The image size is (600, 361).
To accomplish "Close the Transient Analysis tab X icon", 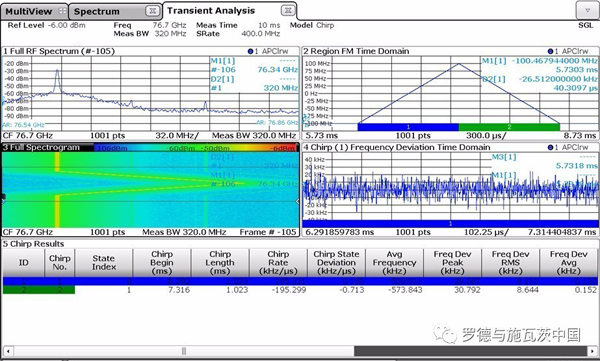I will click(x=288, y=11).
